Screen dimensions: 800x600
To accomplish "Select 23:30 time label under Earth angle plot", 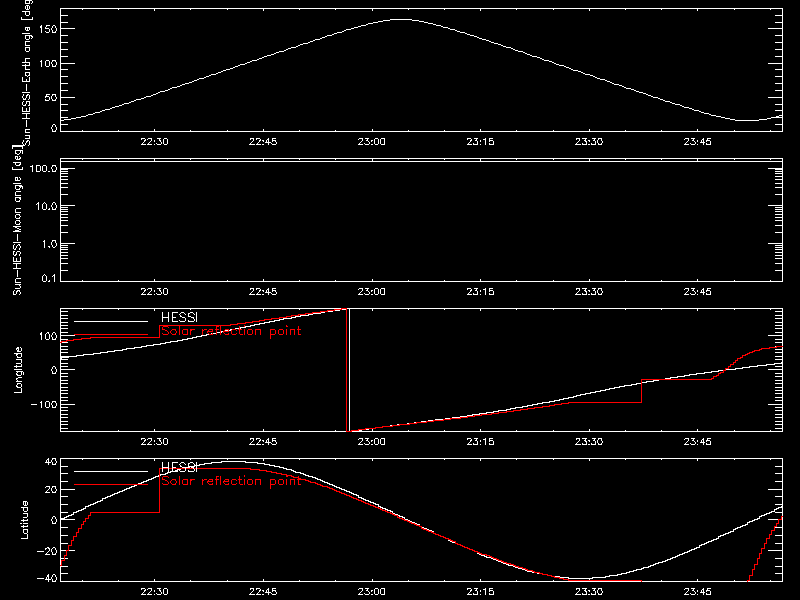I will click(589, 142).
